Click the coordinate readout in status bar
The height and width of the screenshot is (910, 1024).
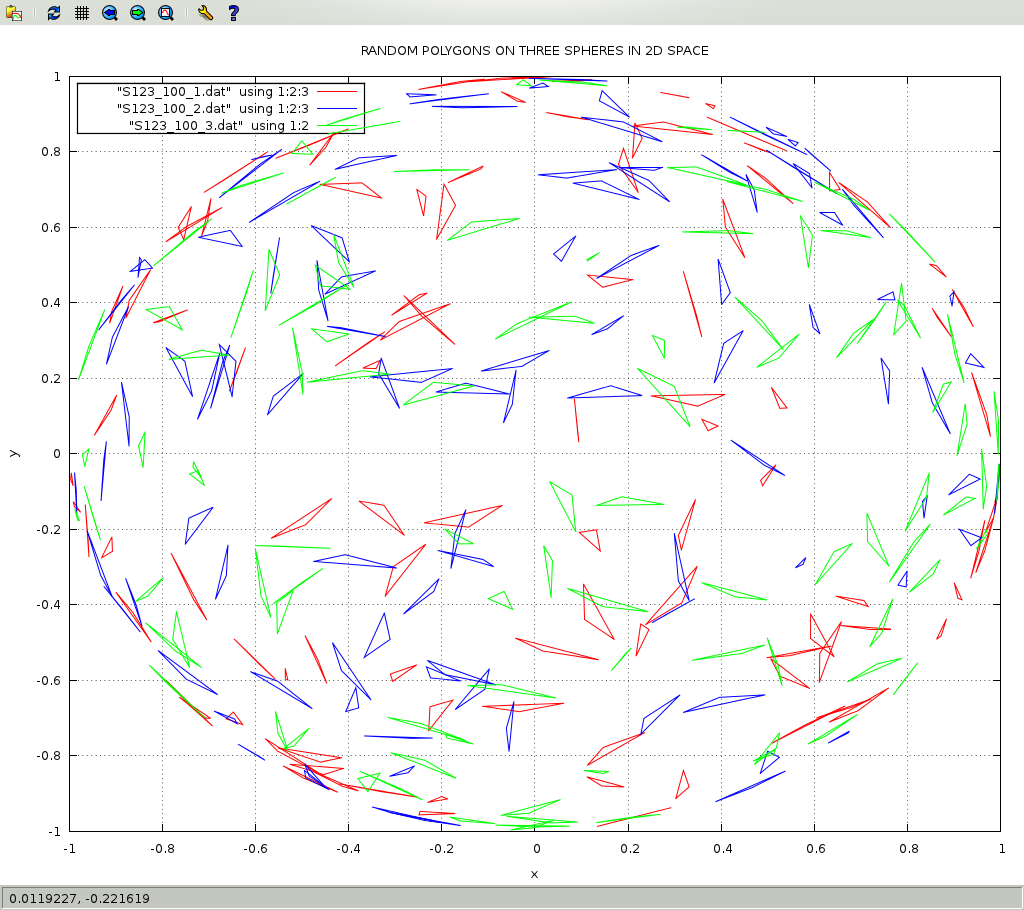(80, 898)
